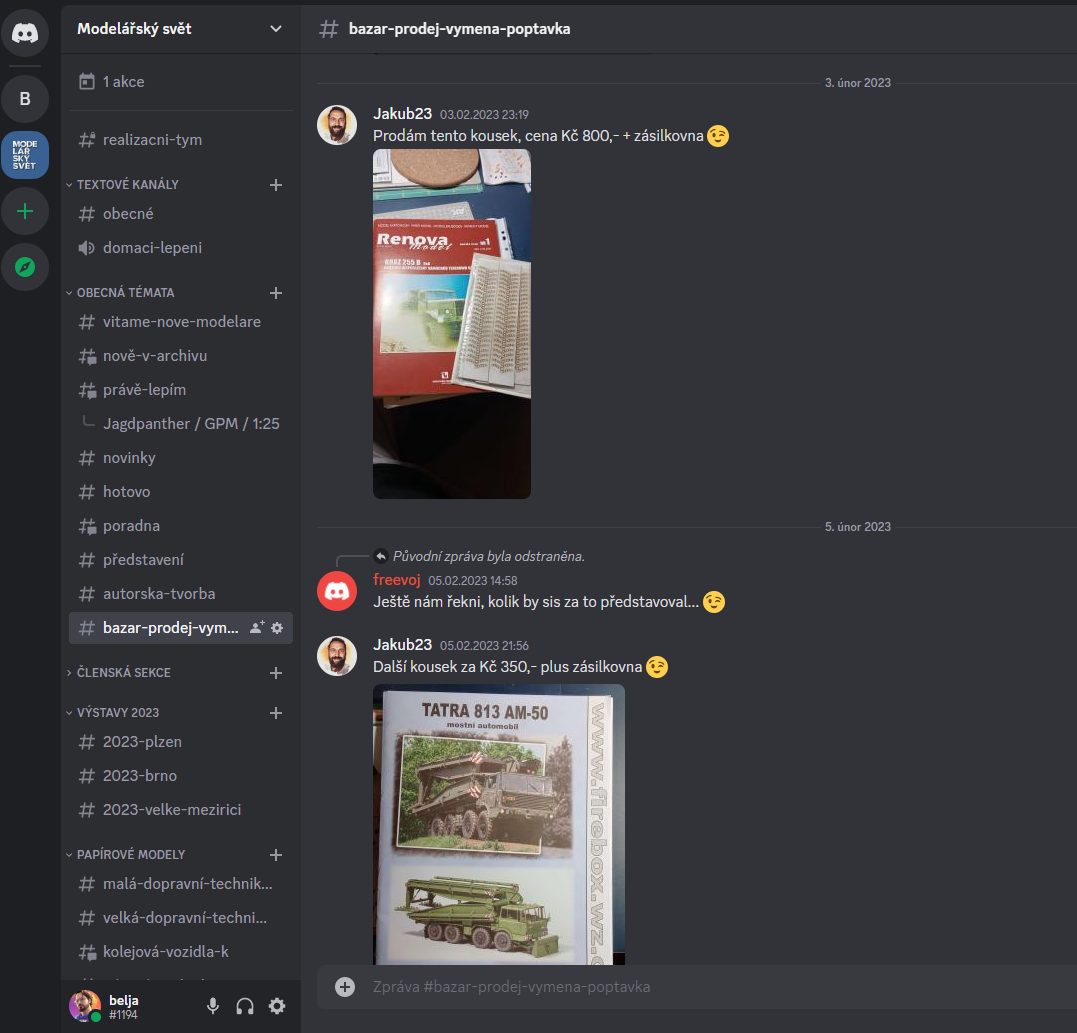Click the winking emoji after 'zásilkovna' Kč 800 message
The image size is (1077, 1033).
tap(718, 136)
